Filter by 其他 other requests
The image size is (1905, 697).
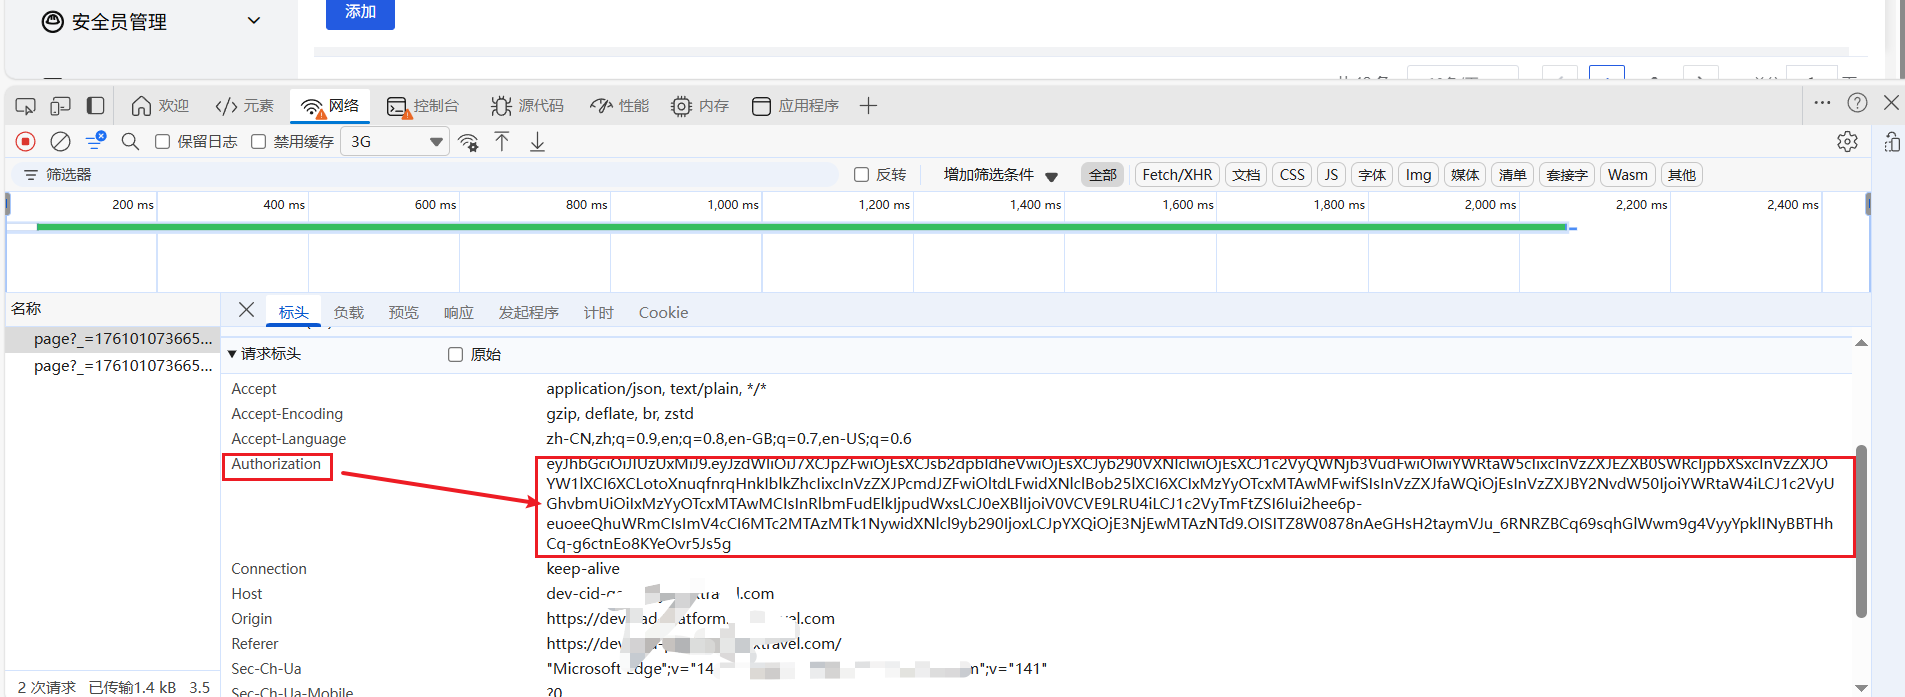[x=1681, y=175]
